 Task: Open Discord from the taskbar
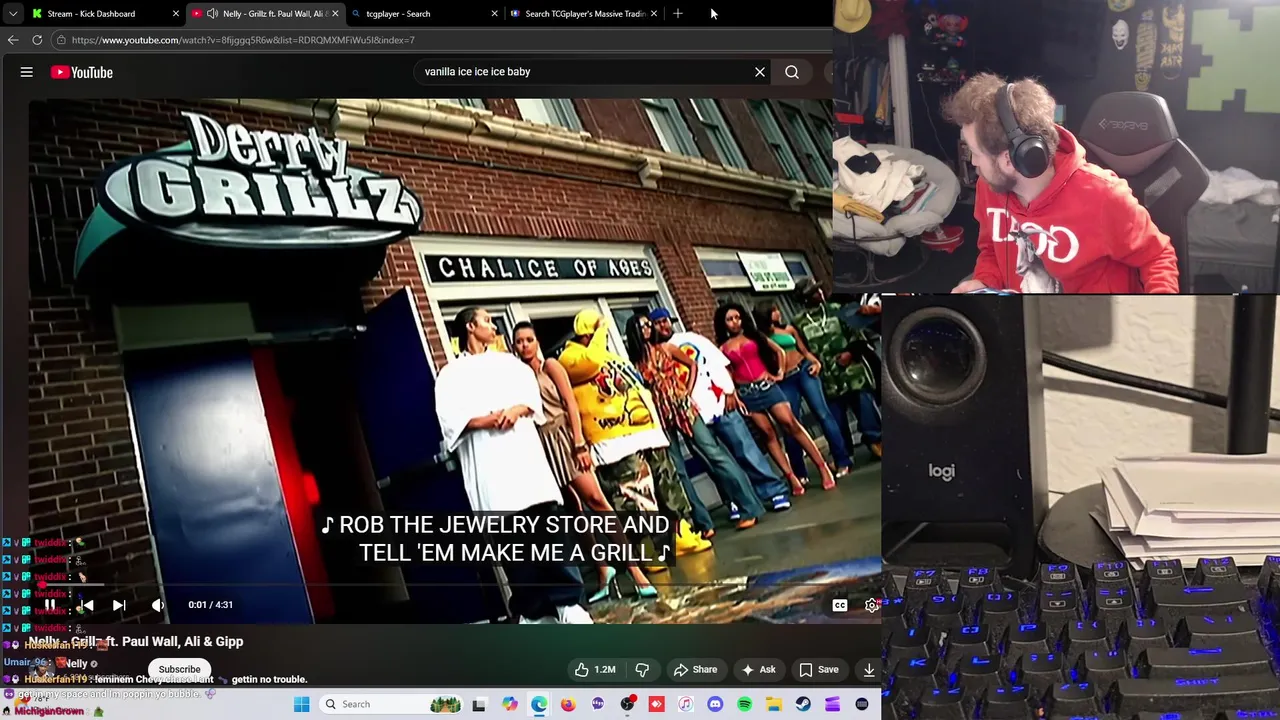click(x=715, y=704)
